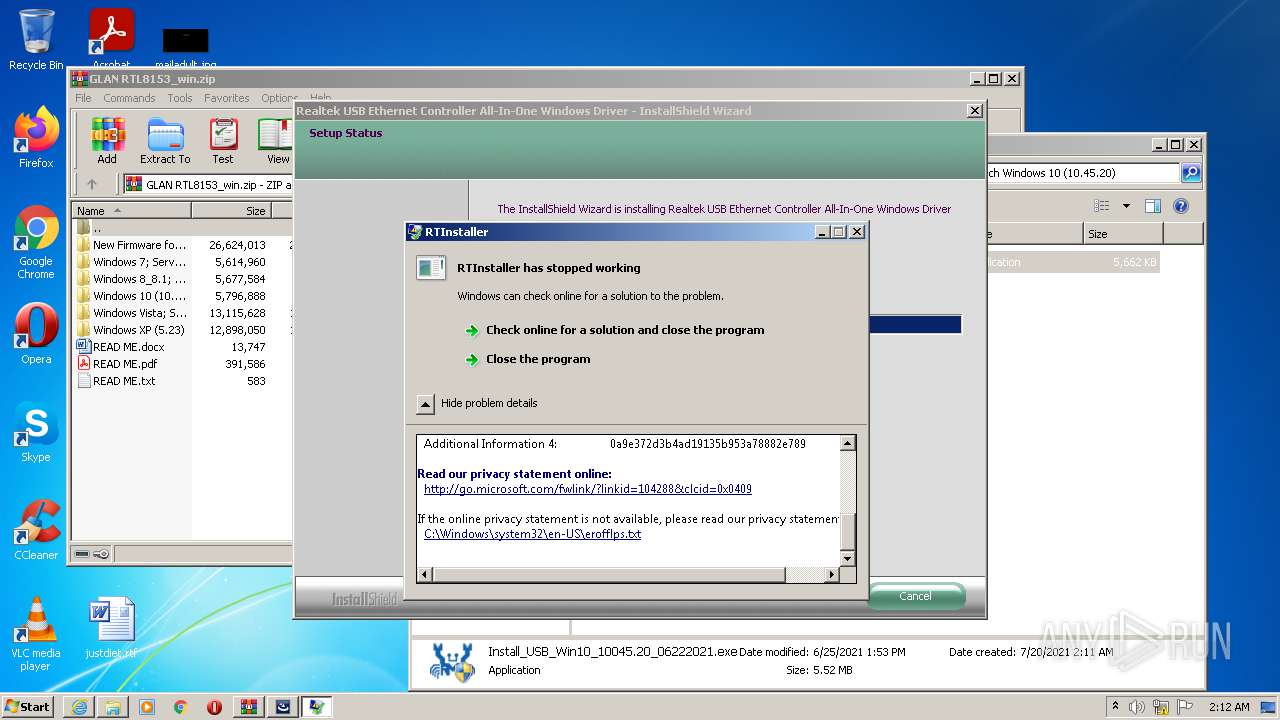Click the View icon in WinRAR toolbar
This screenshot has height=720, width=1280.
pos(275,141)
